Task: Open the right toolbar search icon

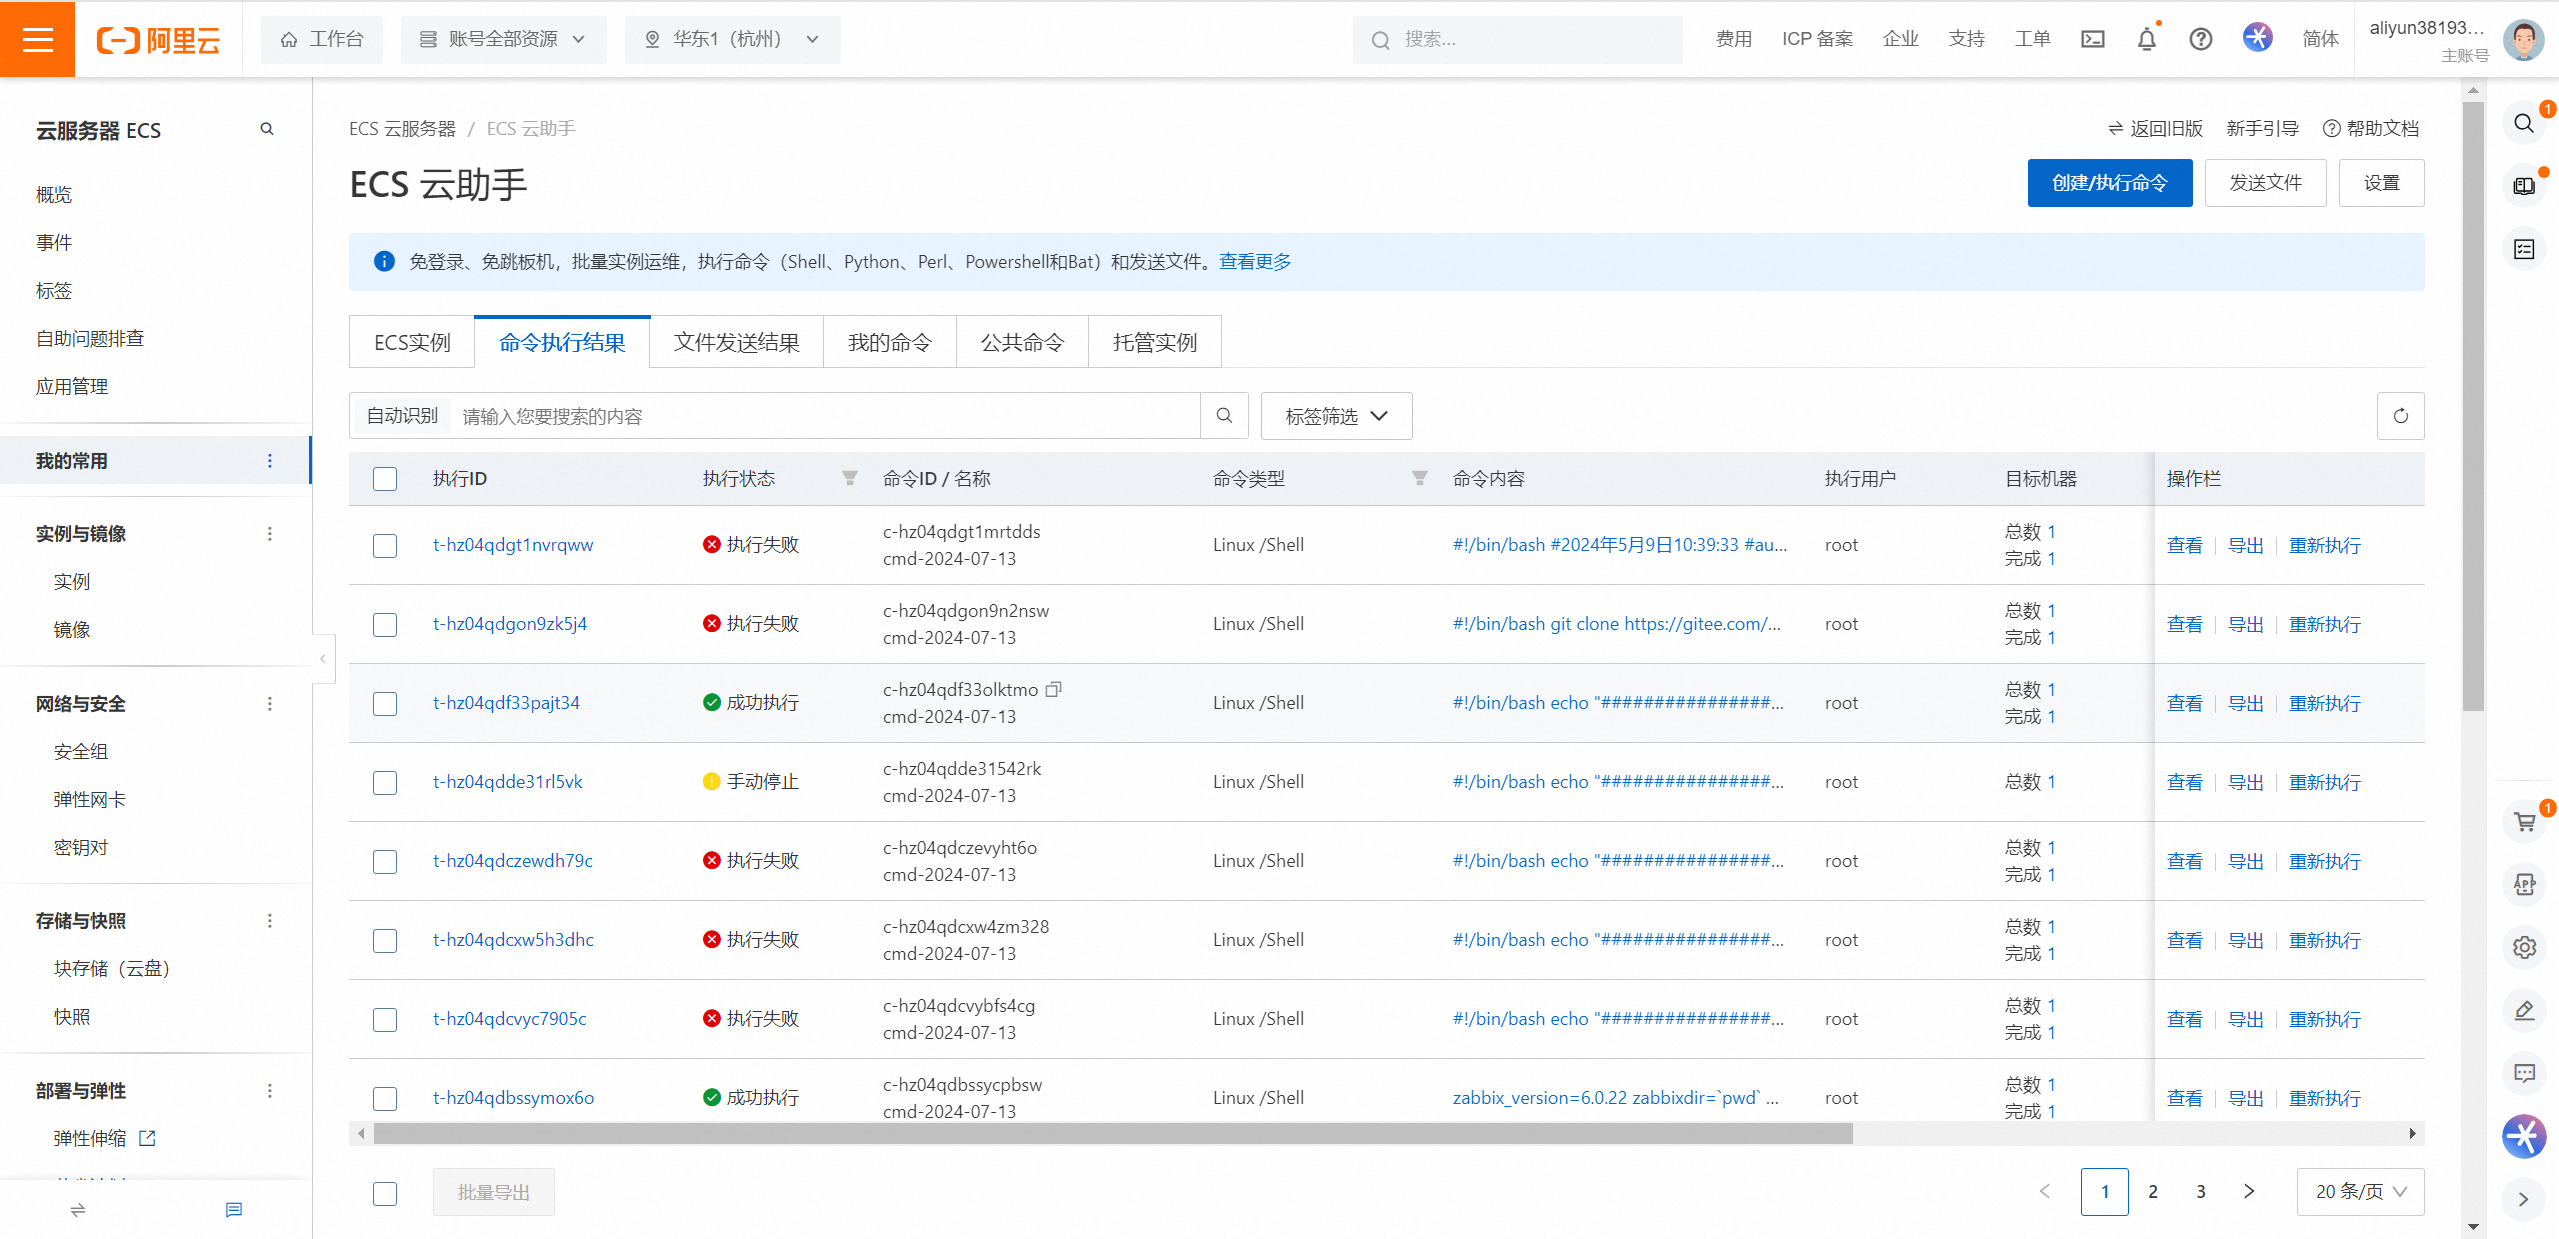Action: click(2524, 123)
